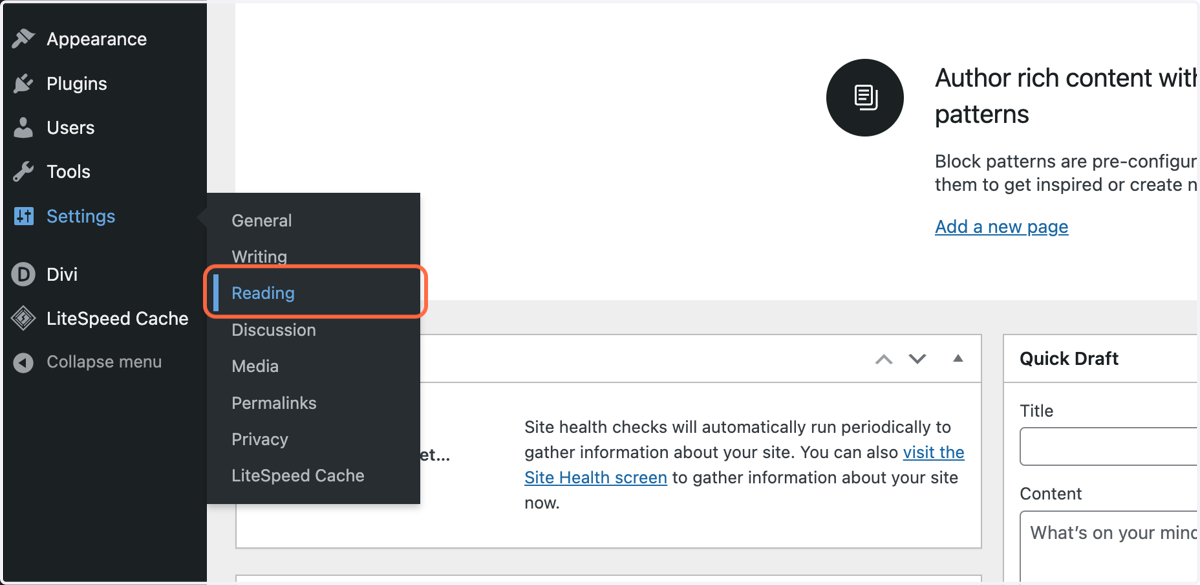Click the Tools wrench icon
This screenshot has width=1200, height=585.
coord(23,172)
